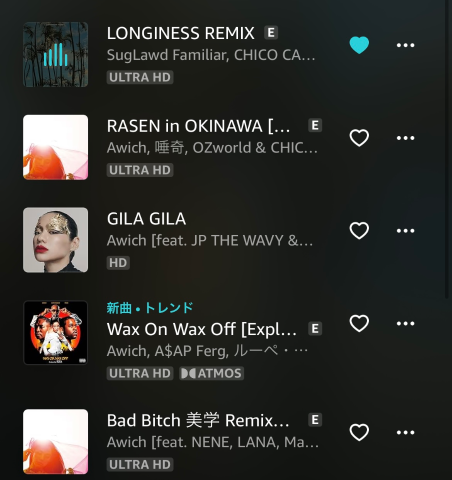Open more options for RASEN in OKINAWA

(x=405, y=138)
